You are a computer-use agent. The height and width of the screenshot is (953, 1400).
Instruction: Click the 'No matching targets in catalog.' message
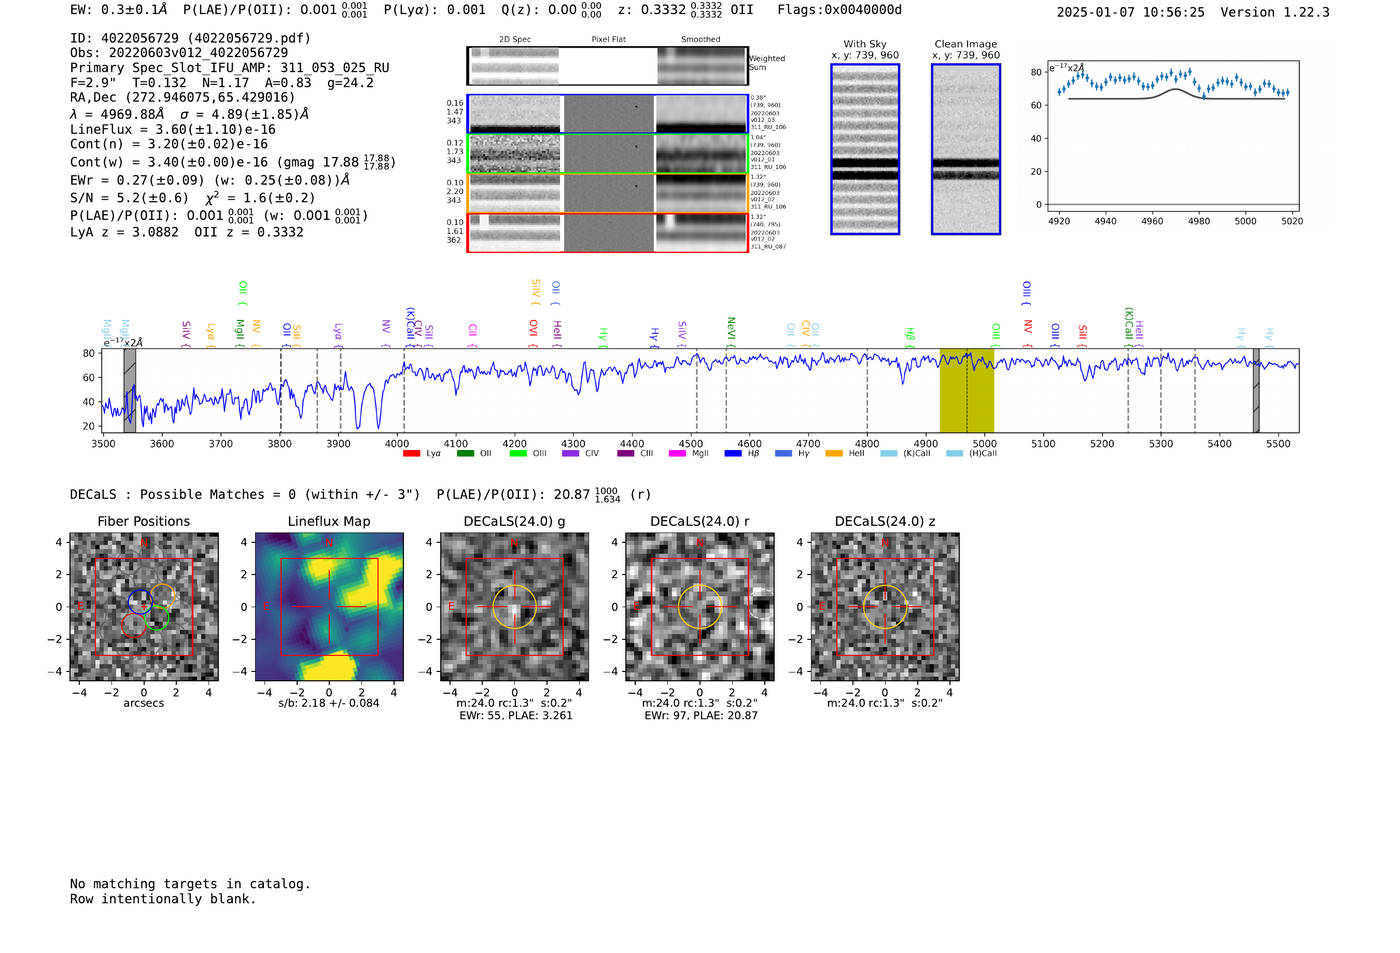tap(190, 884)
